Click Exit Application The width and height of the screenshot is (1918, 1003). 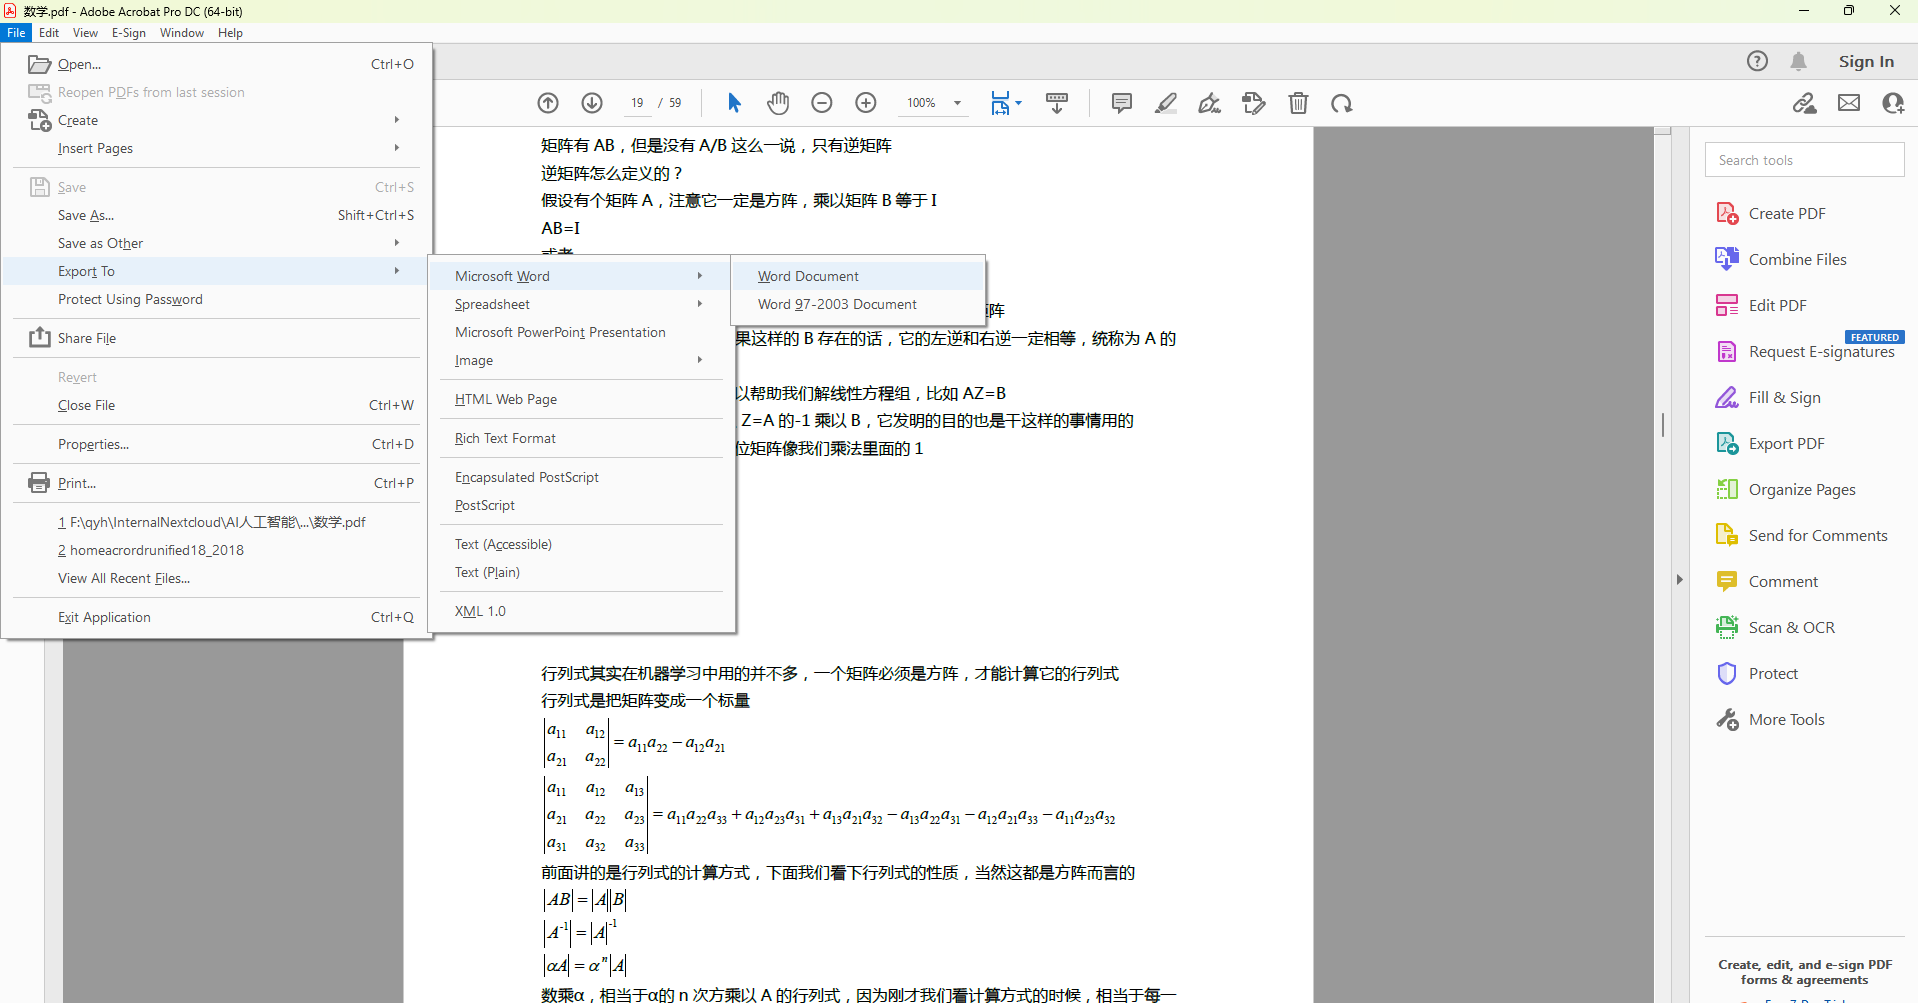218,617
